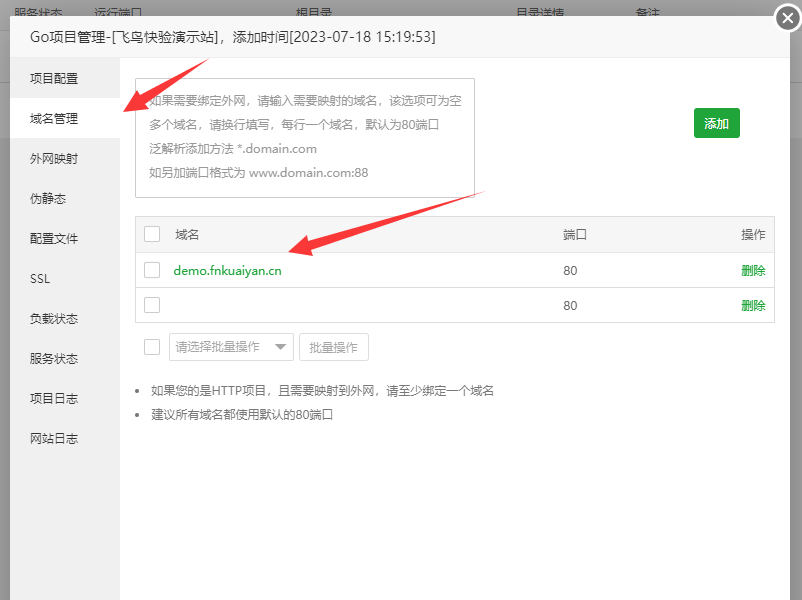Show the 项目日志 tab
Screen dimensions: 802x600
pyautogui.click(x=54, y=398)
